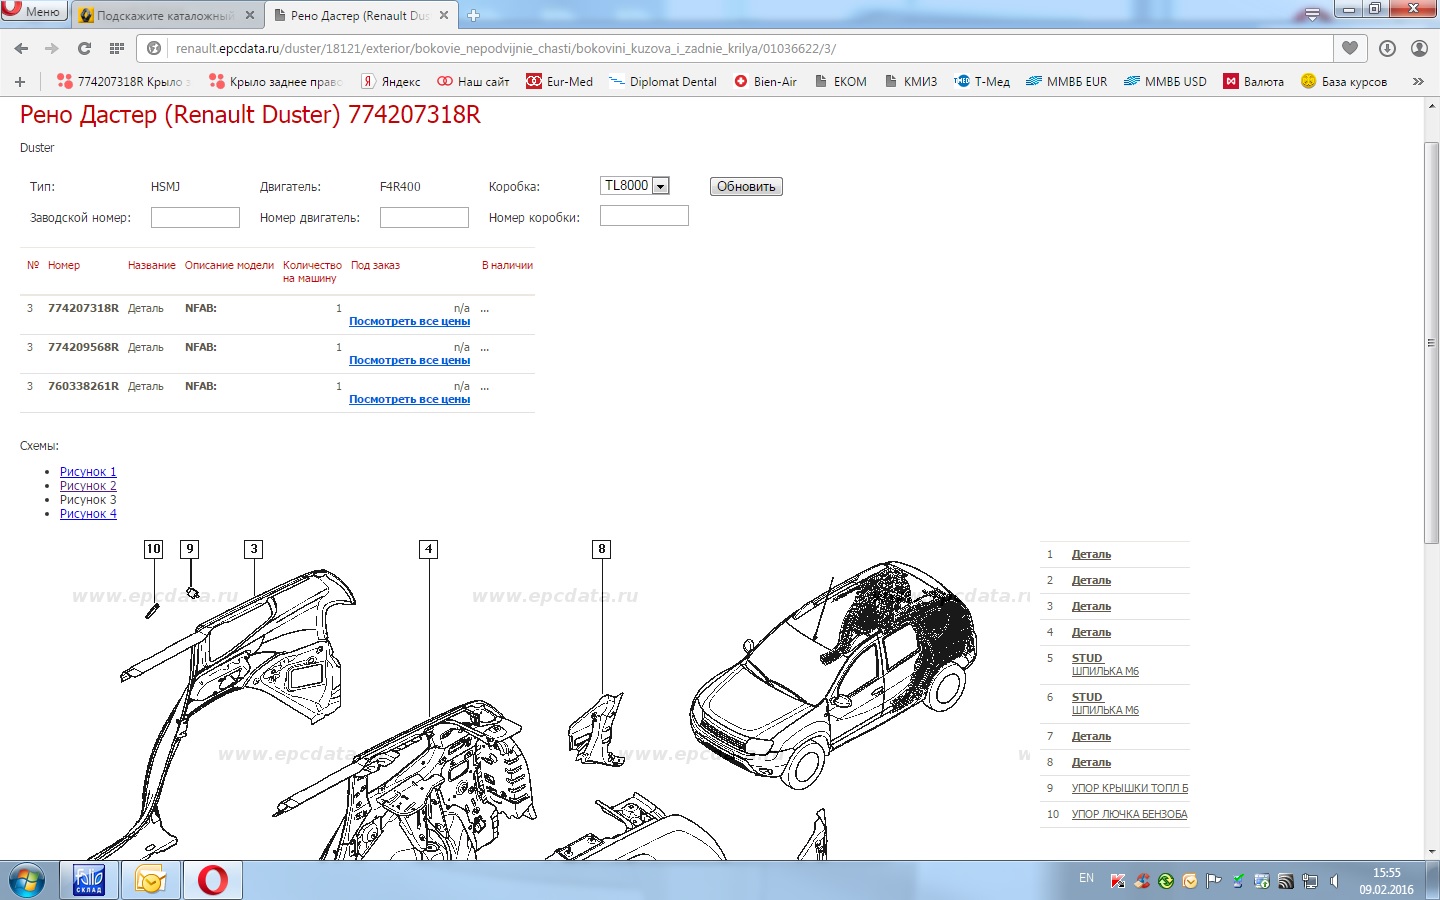Open the Eur-Med bookmark
Viewport: 1440px width, 900px height.
click(560, 81)
